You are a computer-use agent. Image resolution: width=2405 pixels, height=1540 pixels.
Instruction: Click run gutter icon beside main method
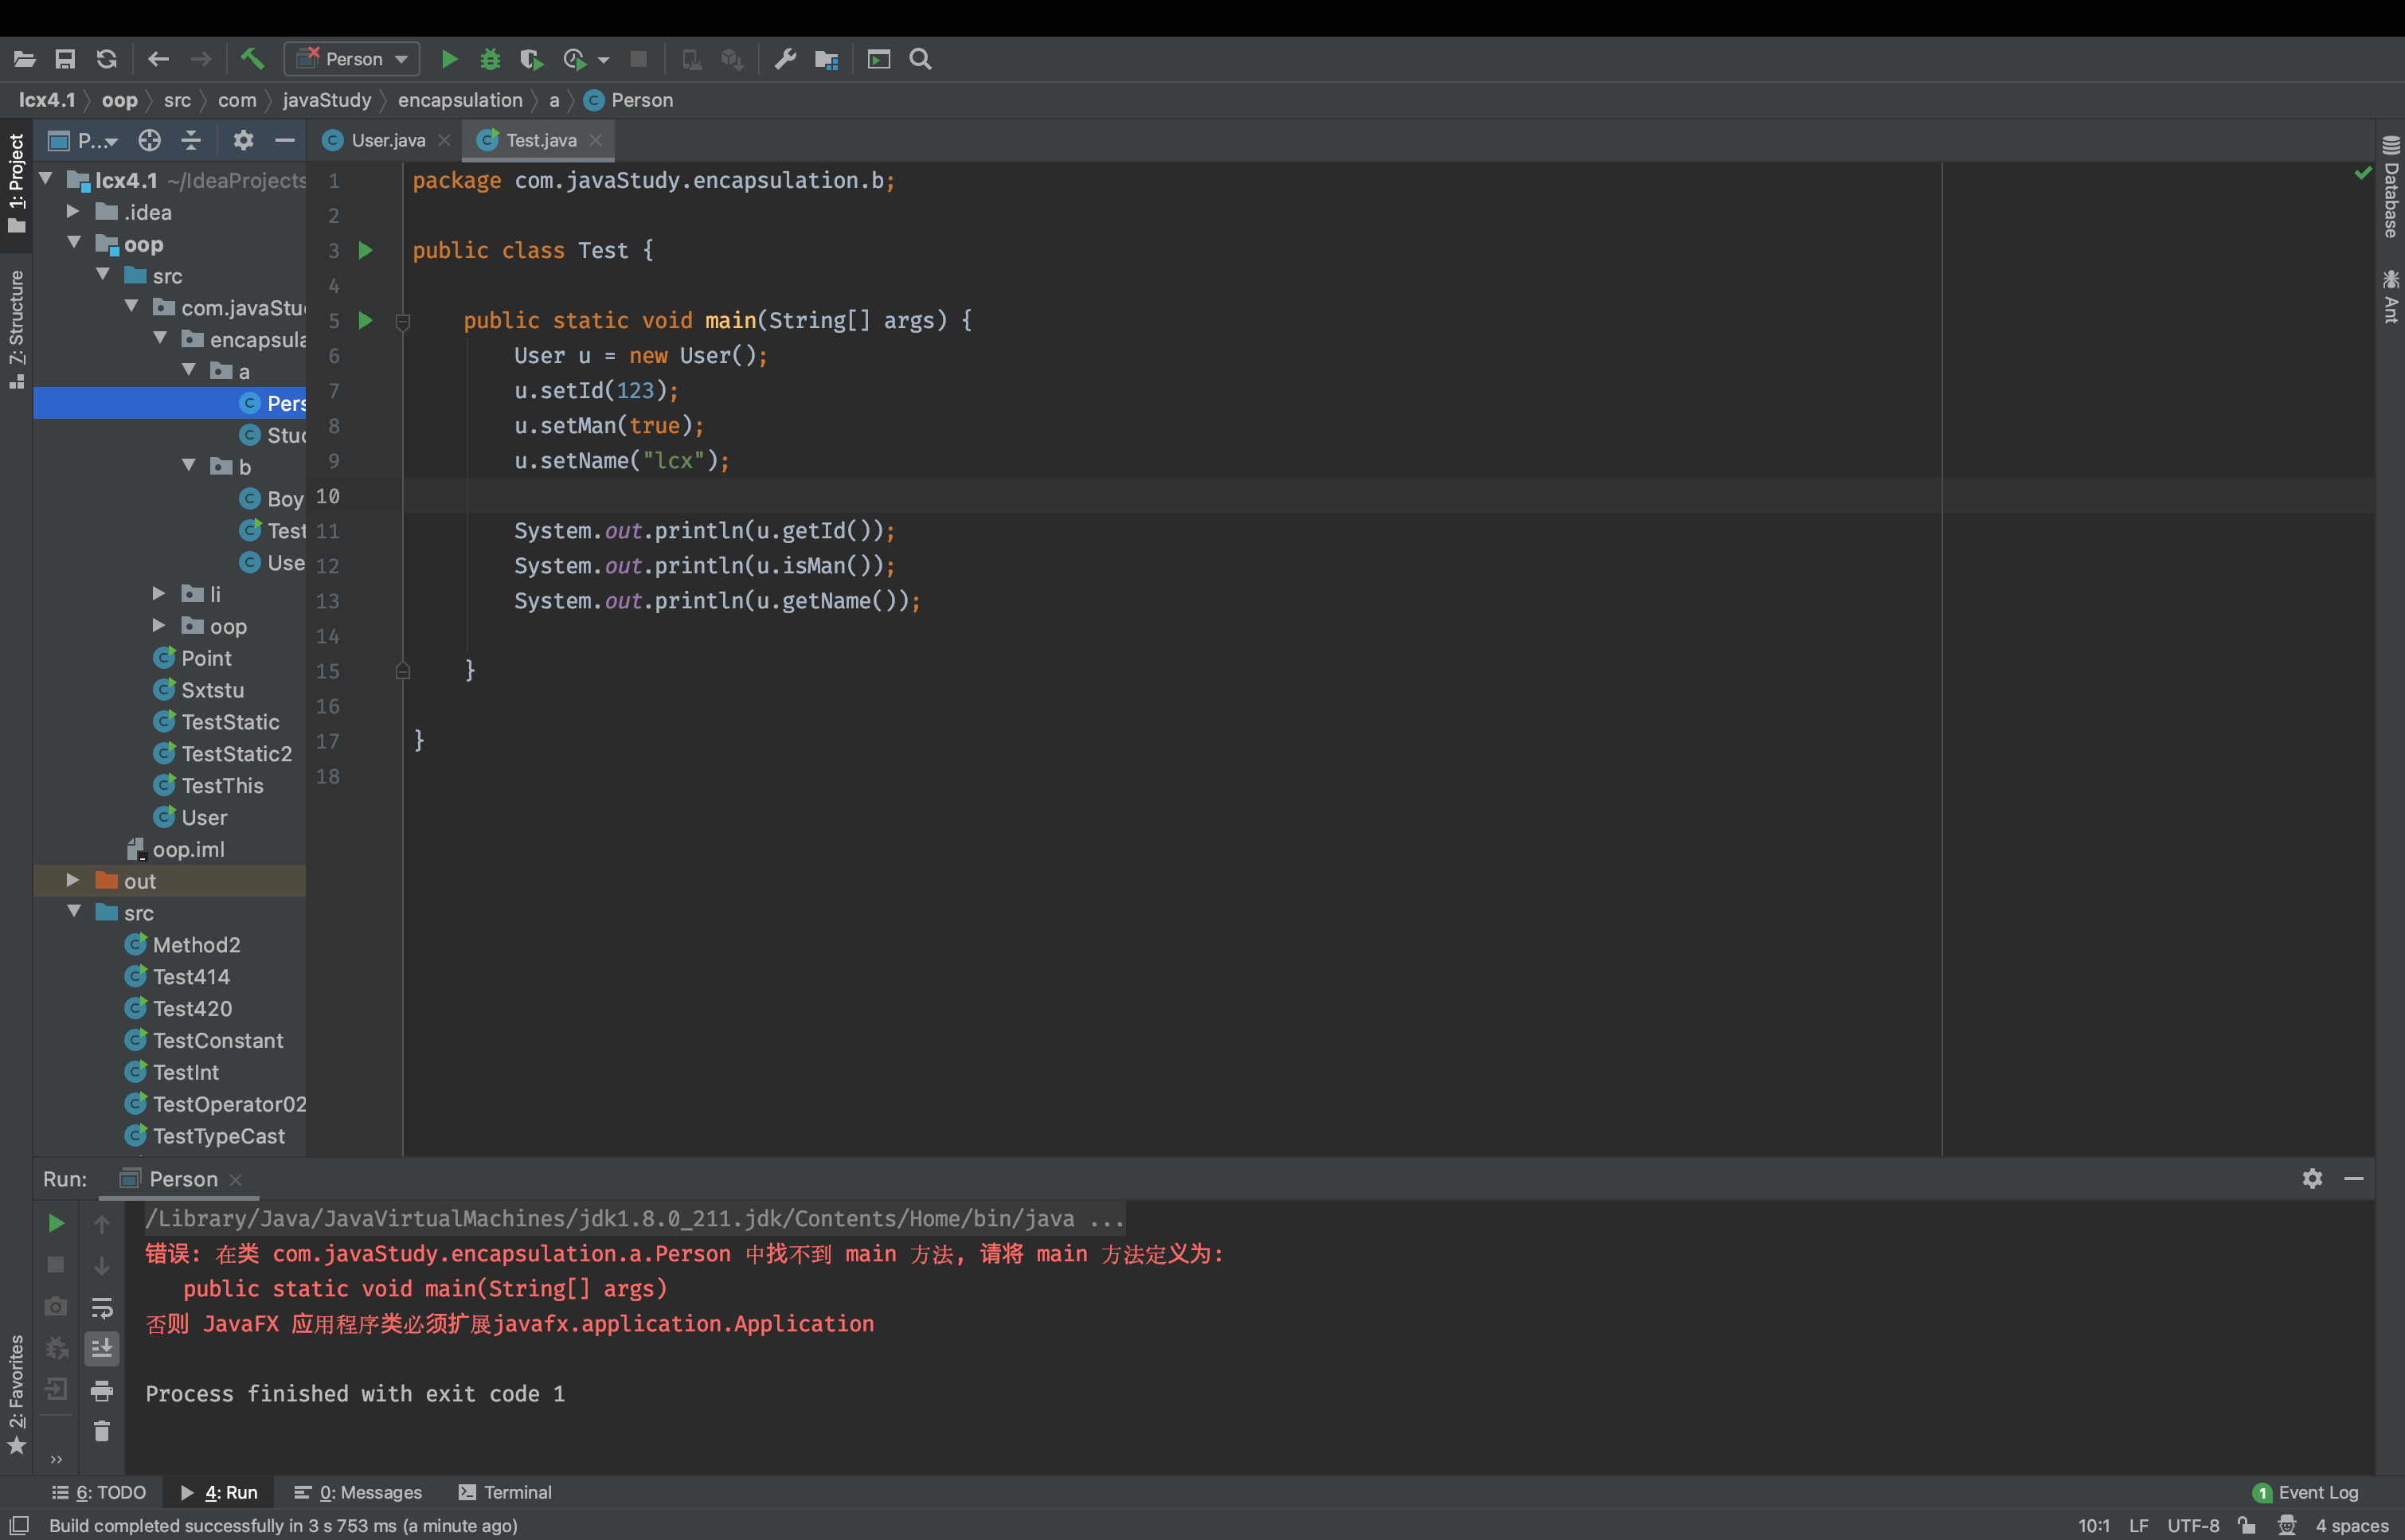(x=366, y=320)
